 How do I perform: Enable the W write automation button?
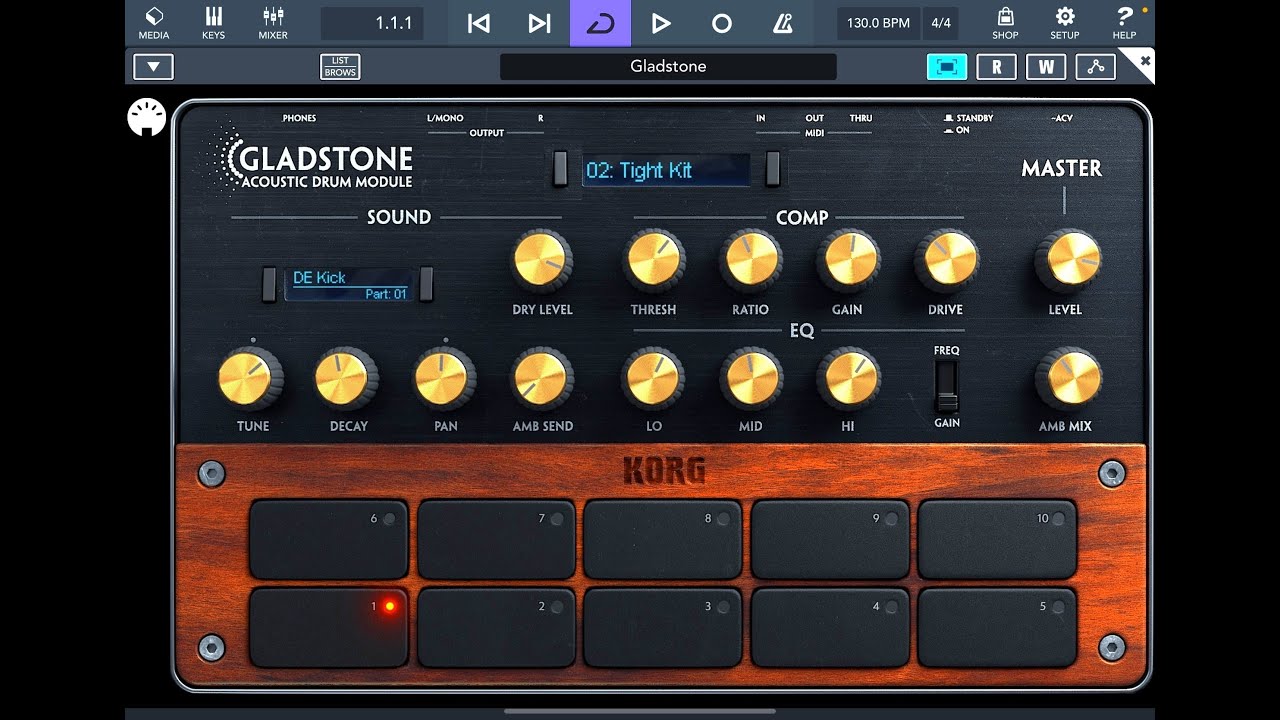pyautogui.click(x=1046, y=67)
